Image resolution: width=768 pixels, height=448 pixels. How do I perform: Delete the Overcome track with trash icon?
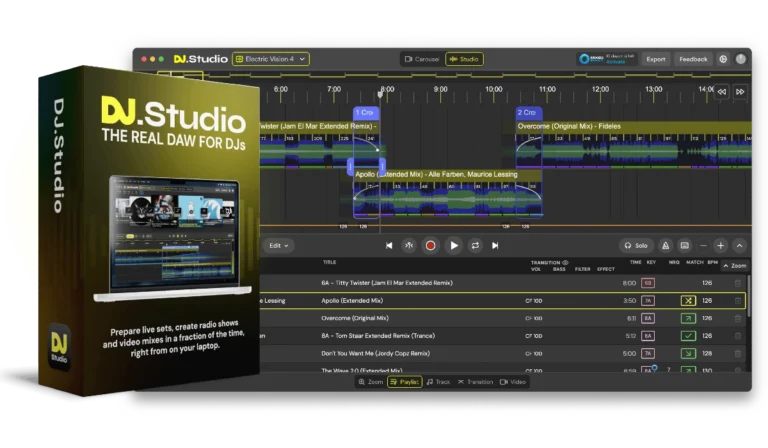click(738, 318)
